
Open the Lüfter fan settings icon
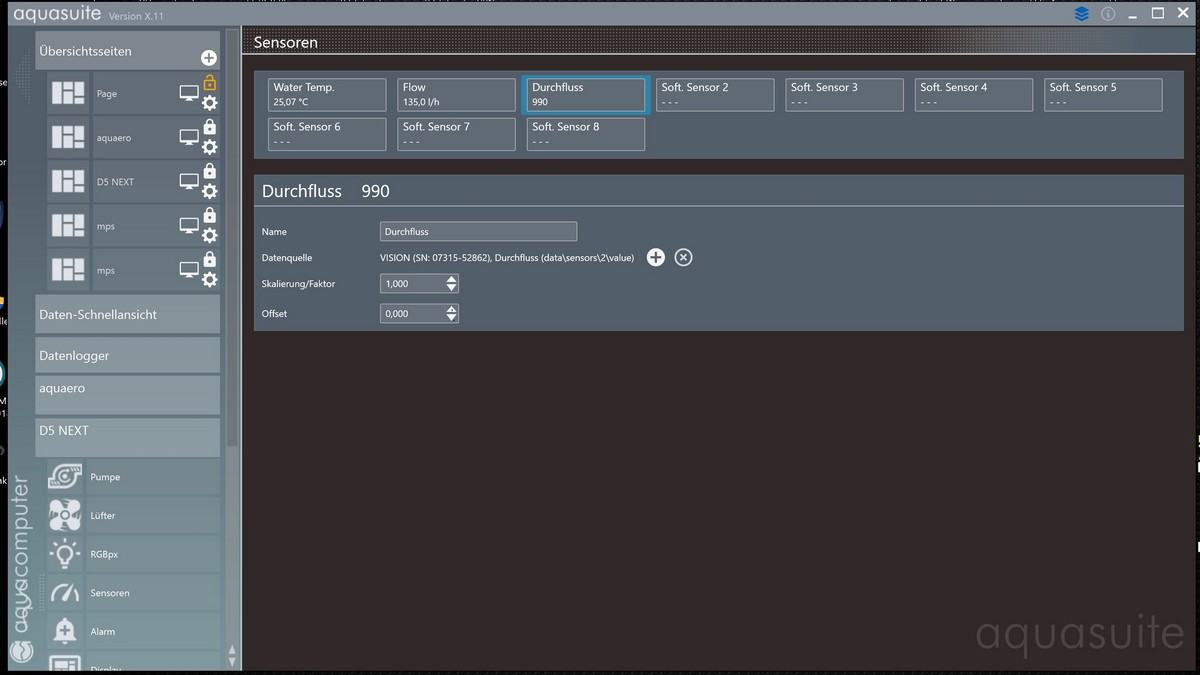pos(66,515)
